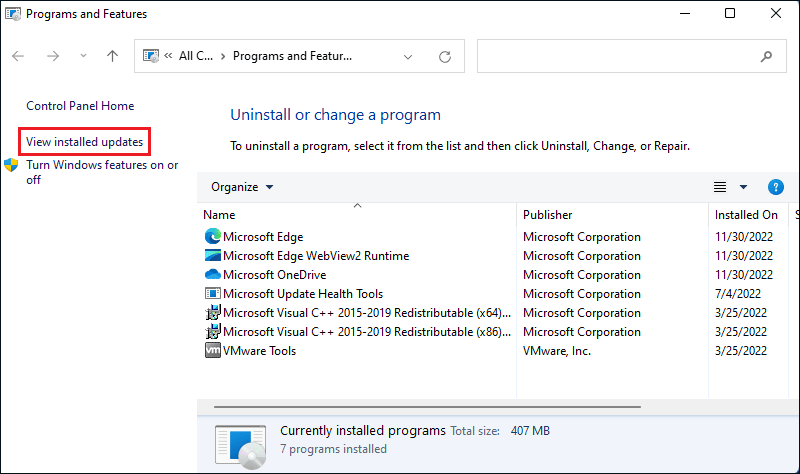Click inside the search box
The image size is (800, 474).
632,56
